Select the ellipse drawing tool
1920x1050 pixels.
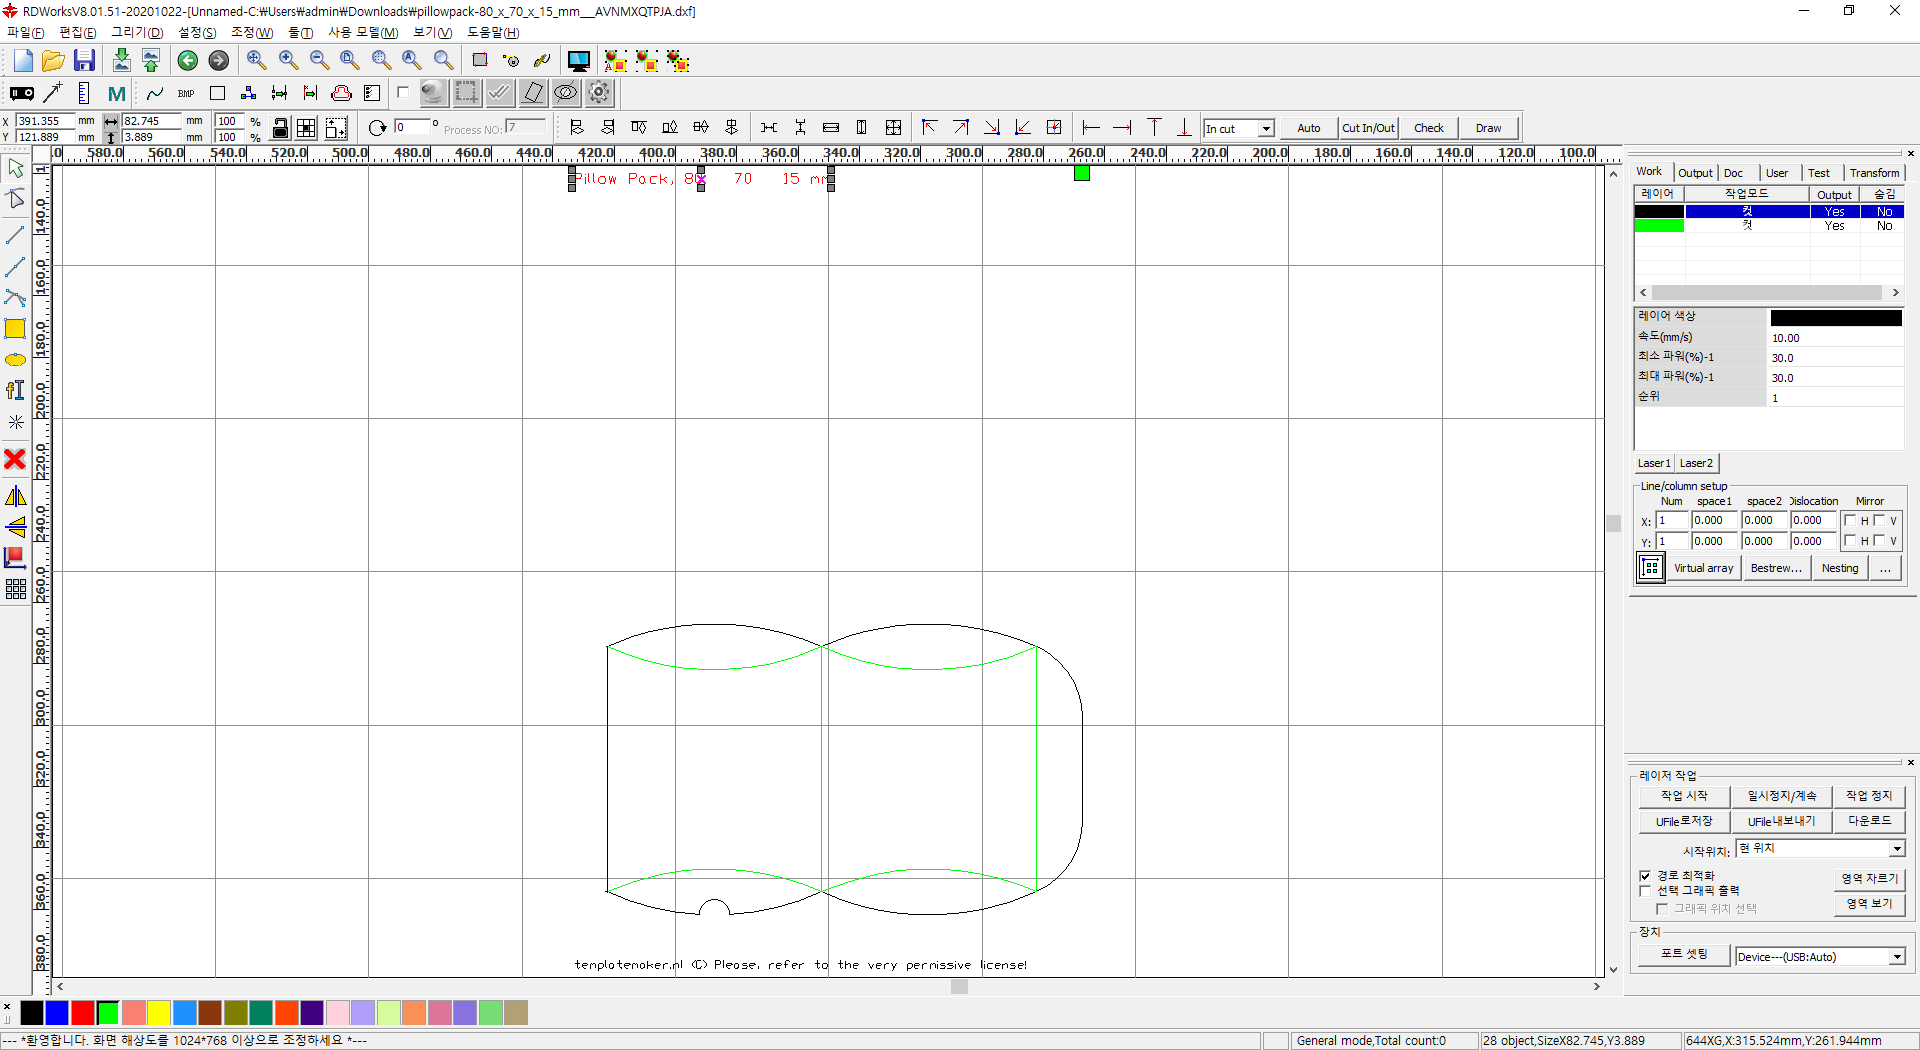[x=15, y=360]
